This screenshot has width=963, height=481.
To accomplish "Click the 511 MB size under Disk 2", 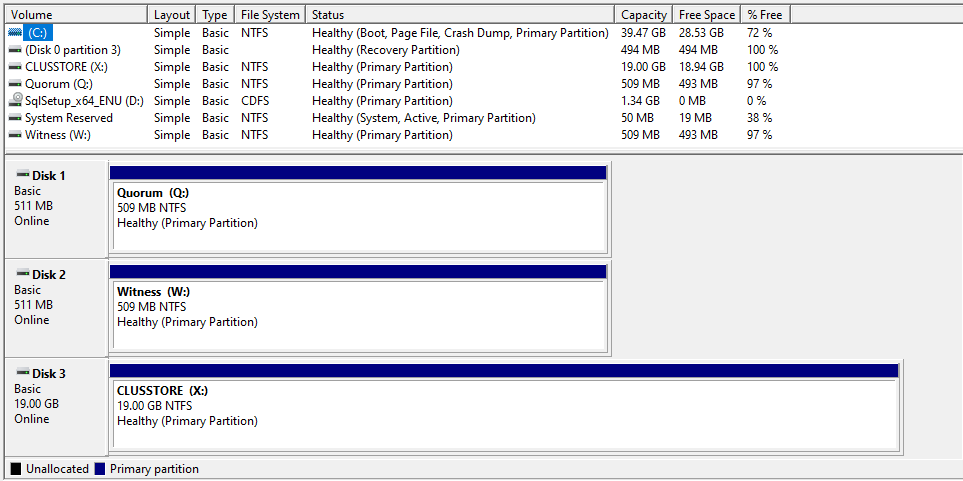I will (x=33, y=304).
